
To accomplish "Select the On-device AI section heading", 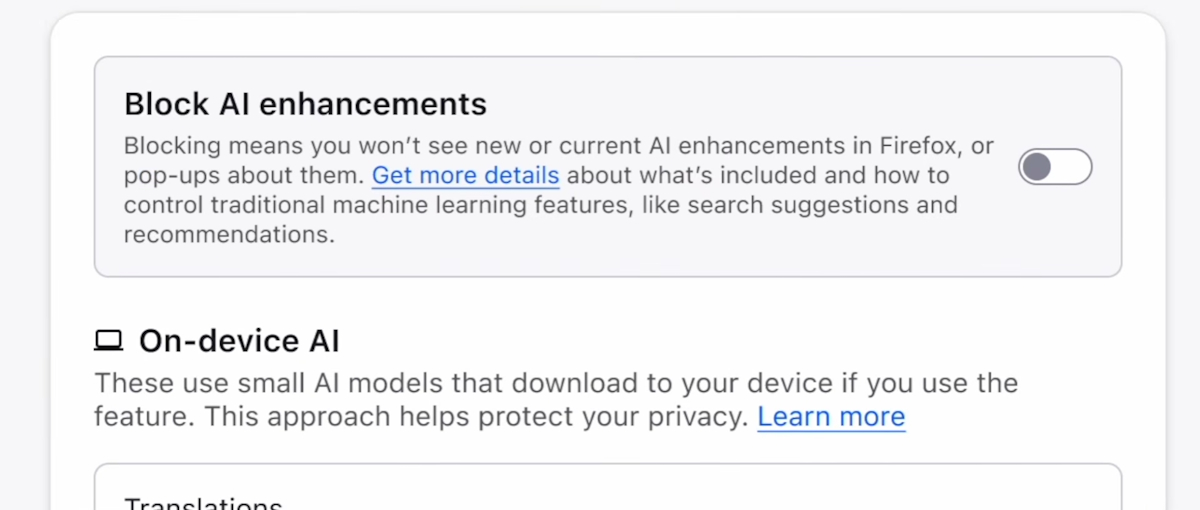I will click(239, 342).
